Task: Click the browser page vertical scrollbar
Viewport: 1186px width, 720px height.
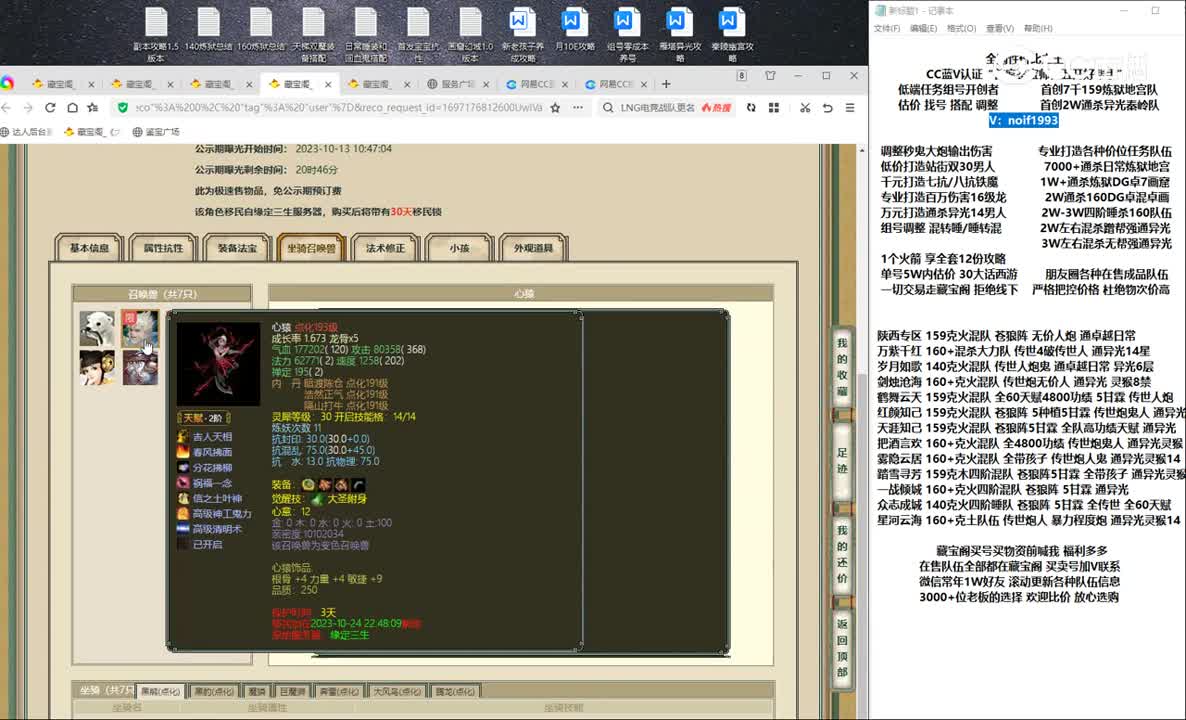Action: [x=862, y=431]
